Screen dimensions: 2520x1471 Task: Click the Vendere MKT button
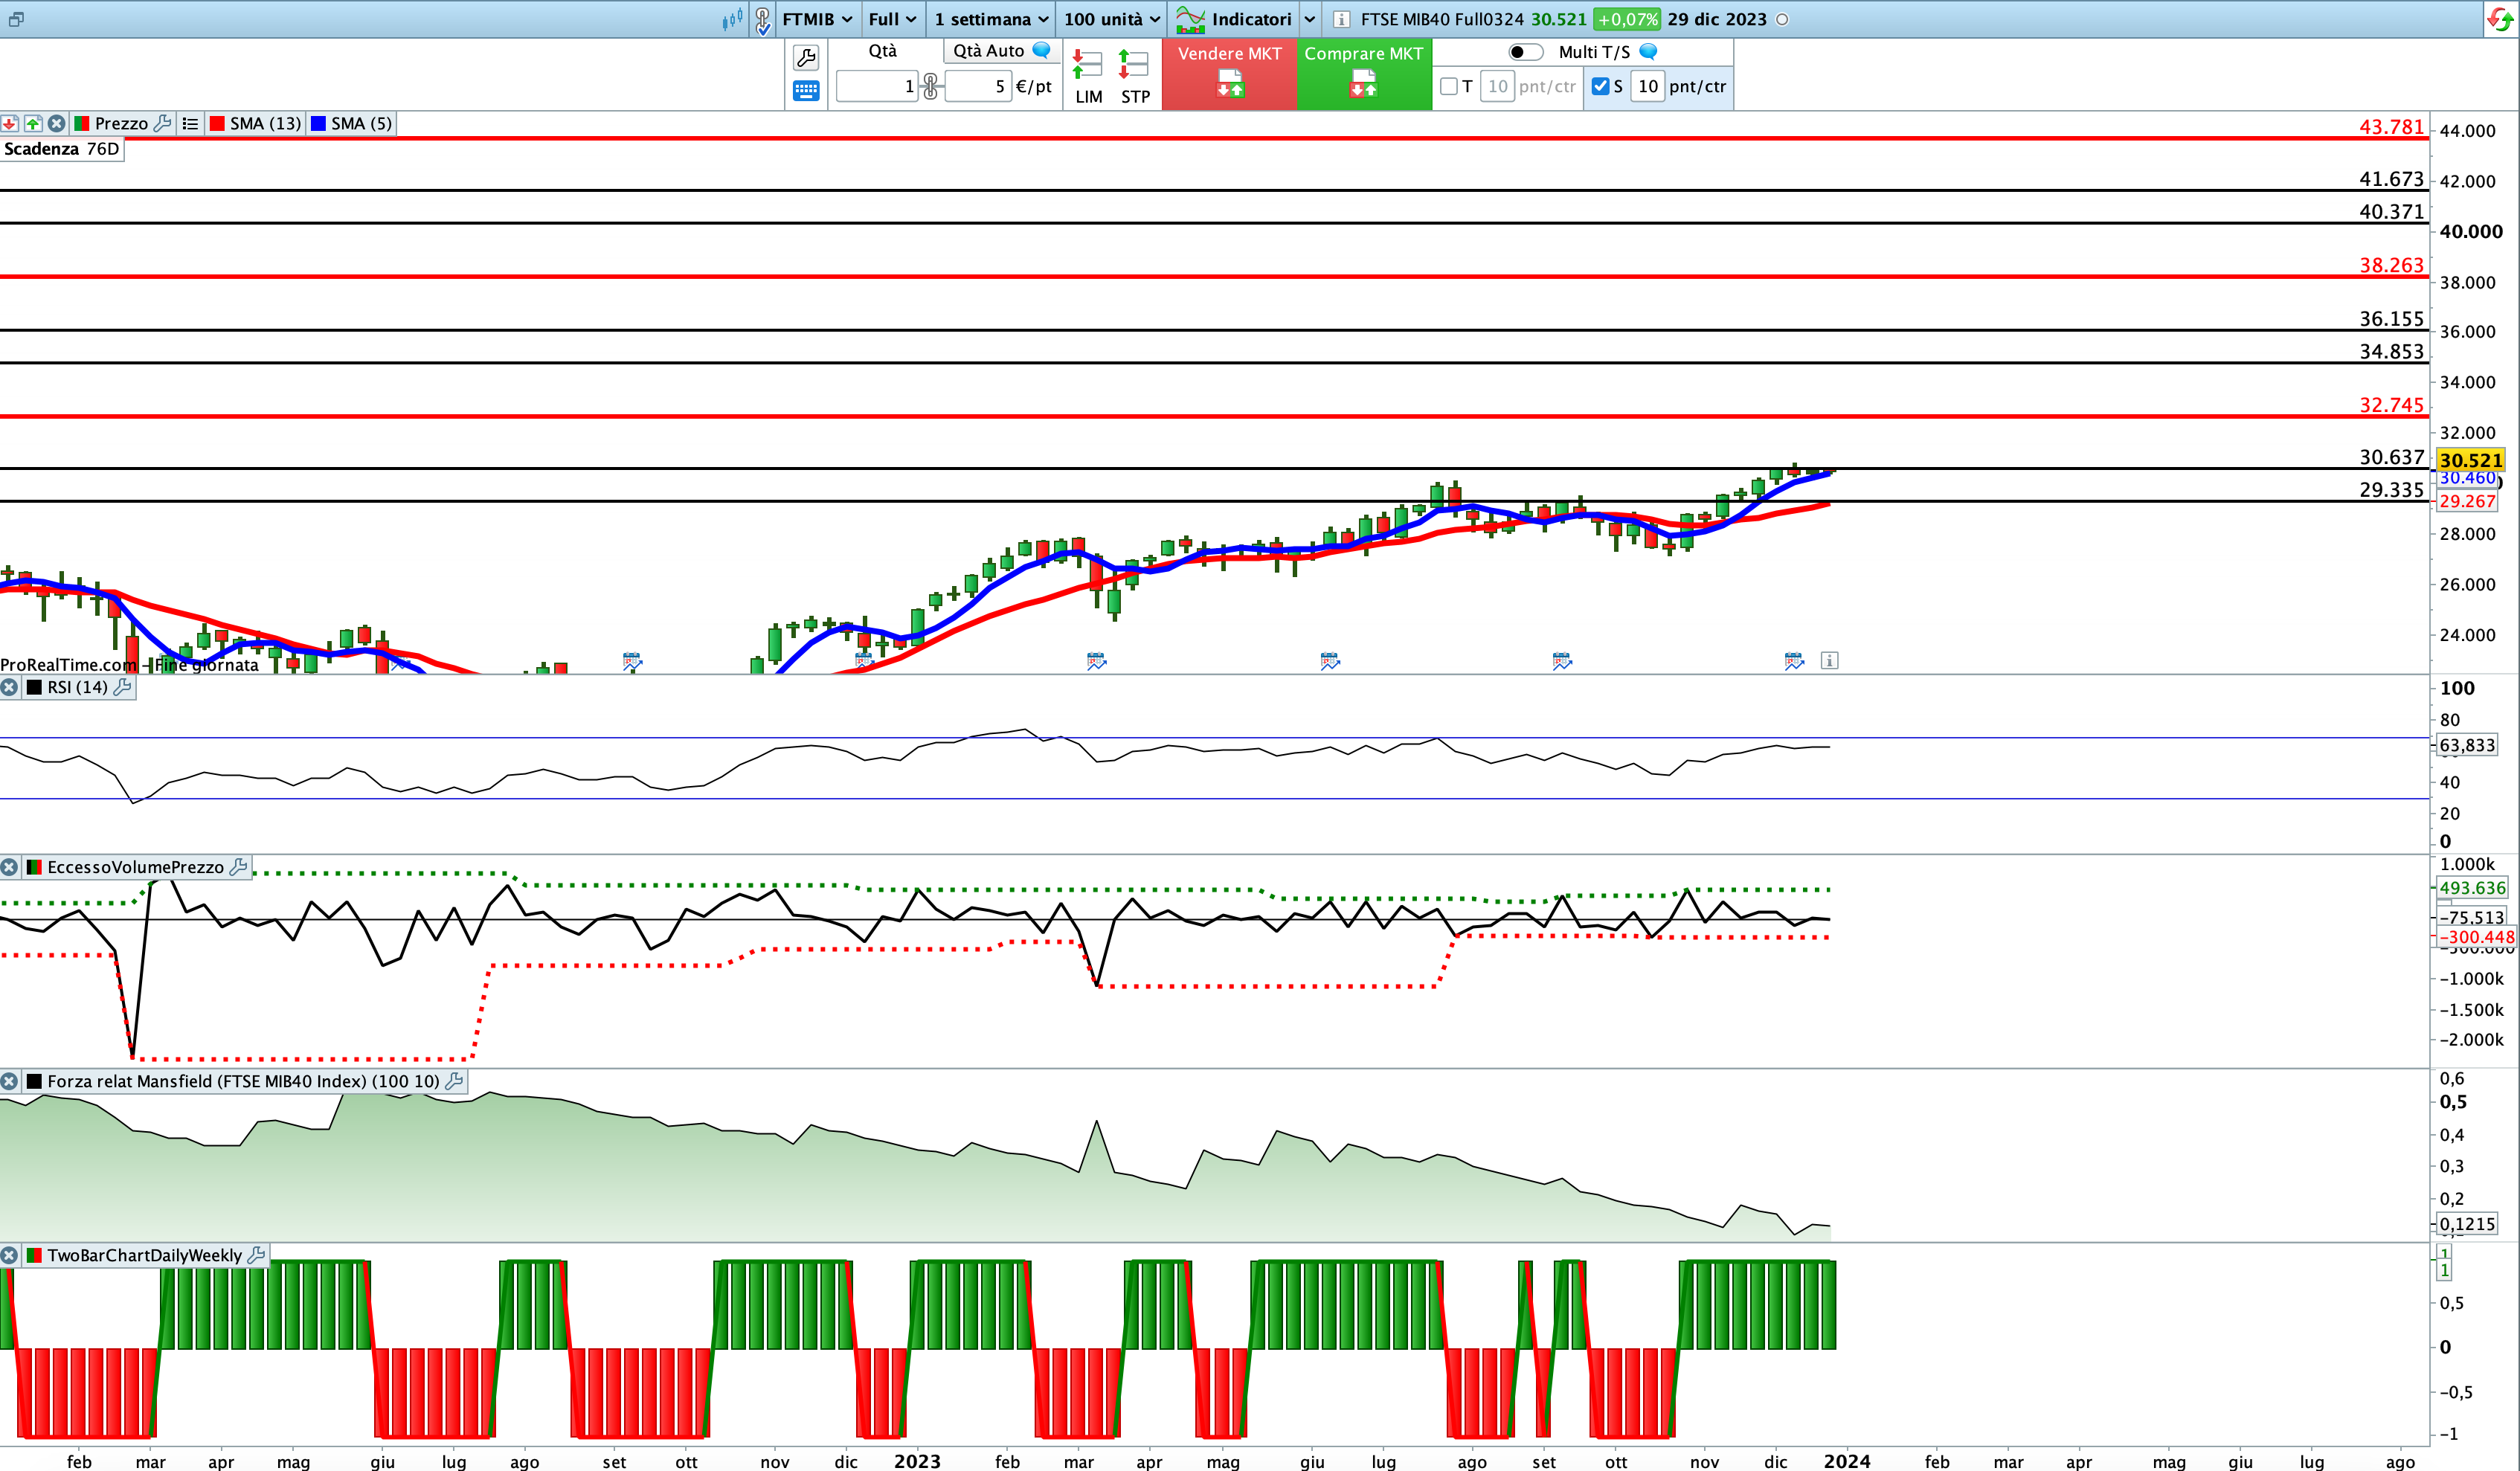tap(1229, 74)
